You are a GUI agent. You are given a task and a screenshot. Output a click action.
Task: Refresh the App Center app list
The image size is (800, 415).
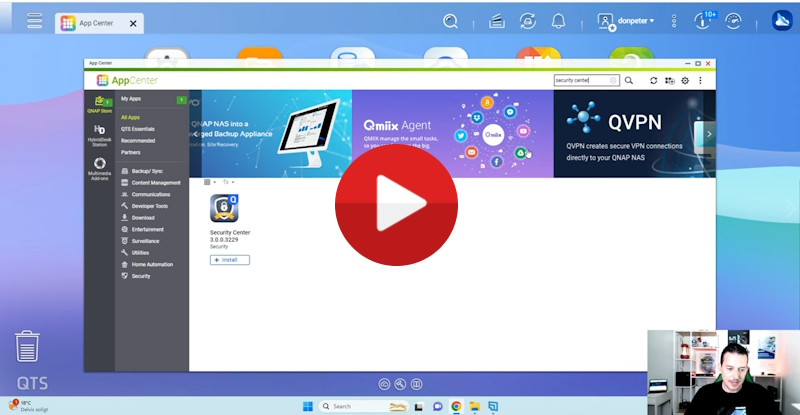click(653, 80)
